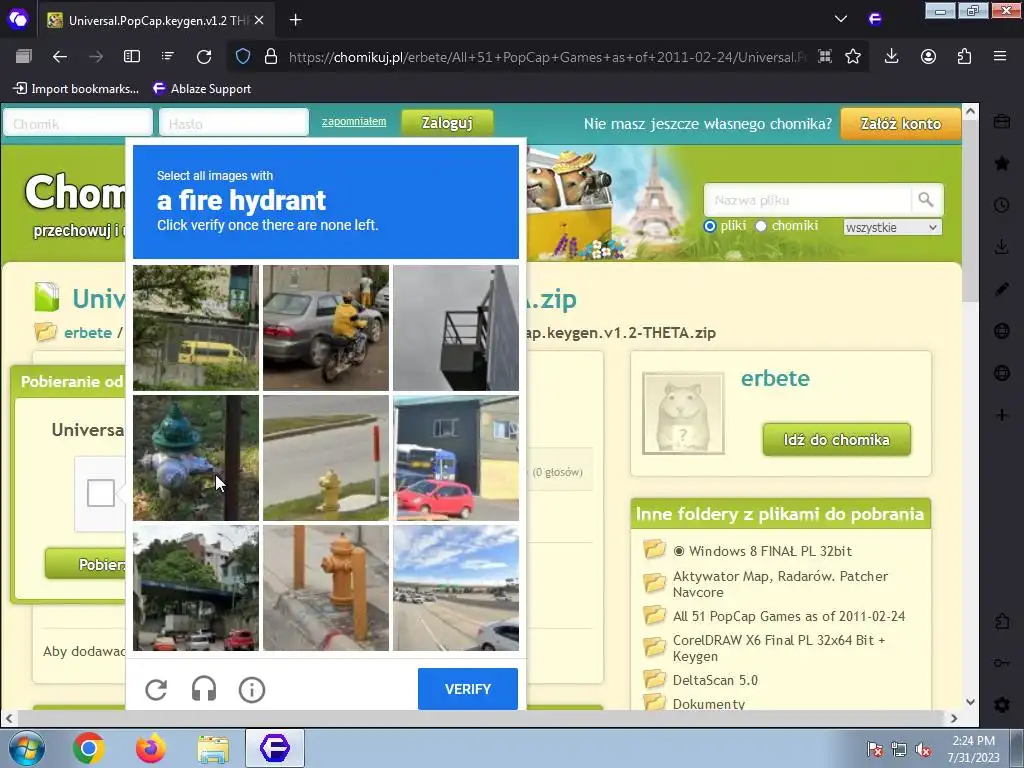
Task: Open the DeltaScan 5.0 folder
Action: point(715,680)
